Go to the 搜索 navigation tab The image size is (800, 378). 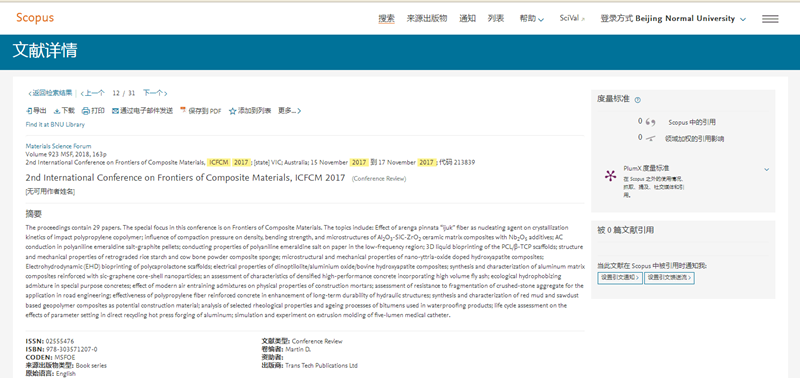click(x=386, y=19)
